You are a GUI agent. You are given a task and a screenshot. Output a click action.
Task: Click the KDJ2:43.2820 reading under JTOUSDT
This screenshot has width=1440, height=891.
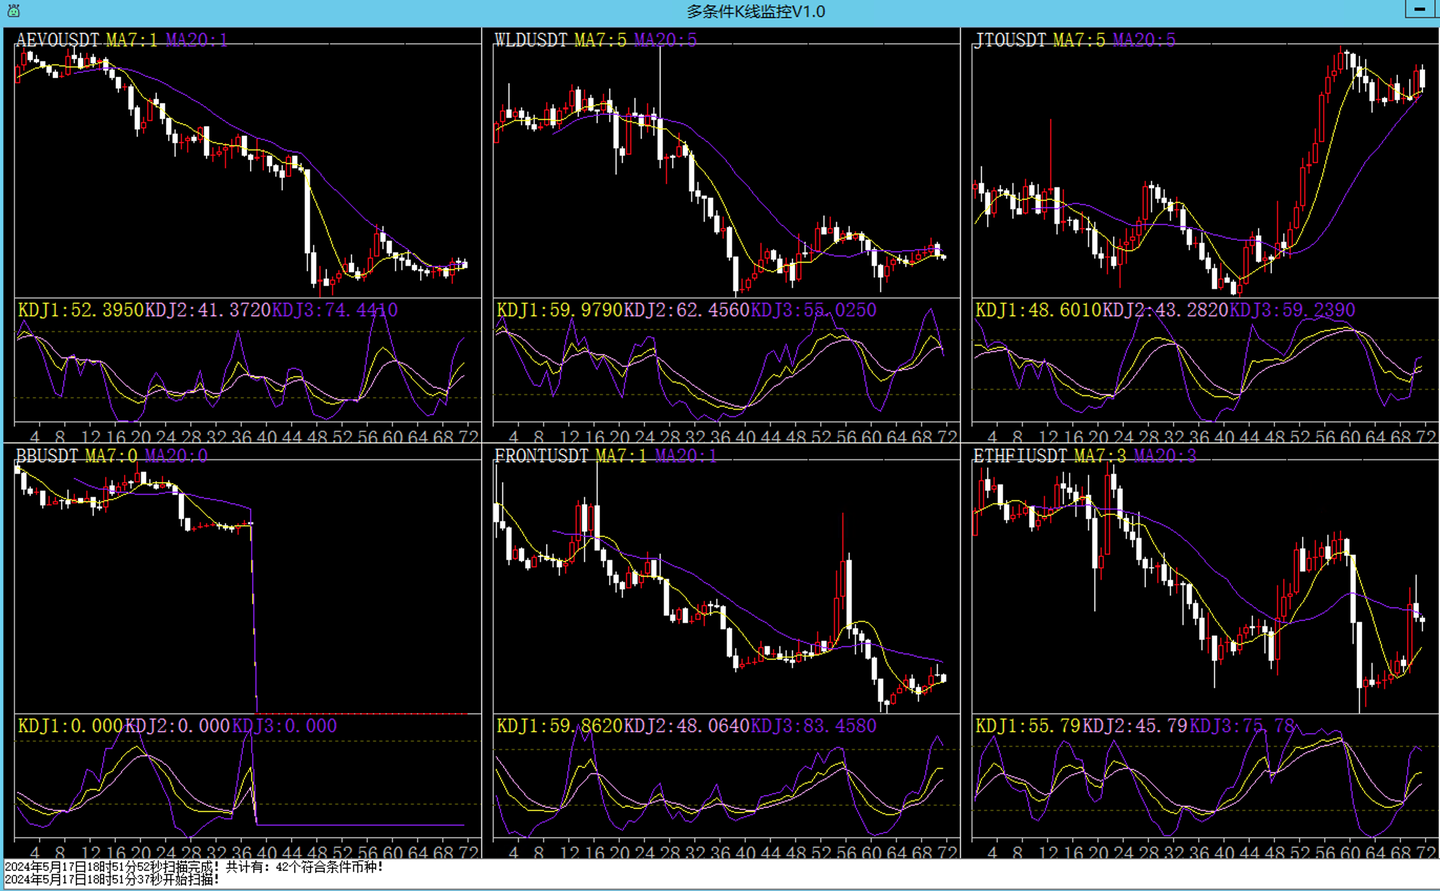[1166, 310]
